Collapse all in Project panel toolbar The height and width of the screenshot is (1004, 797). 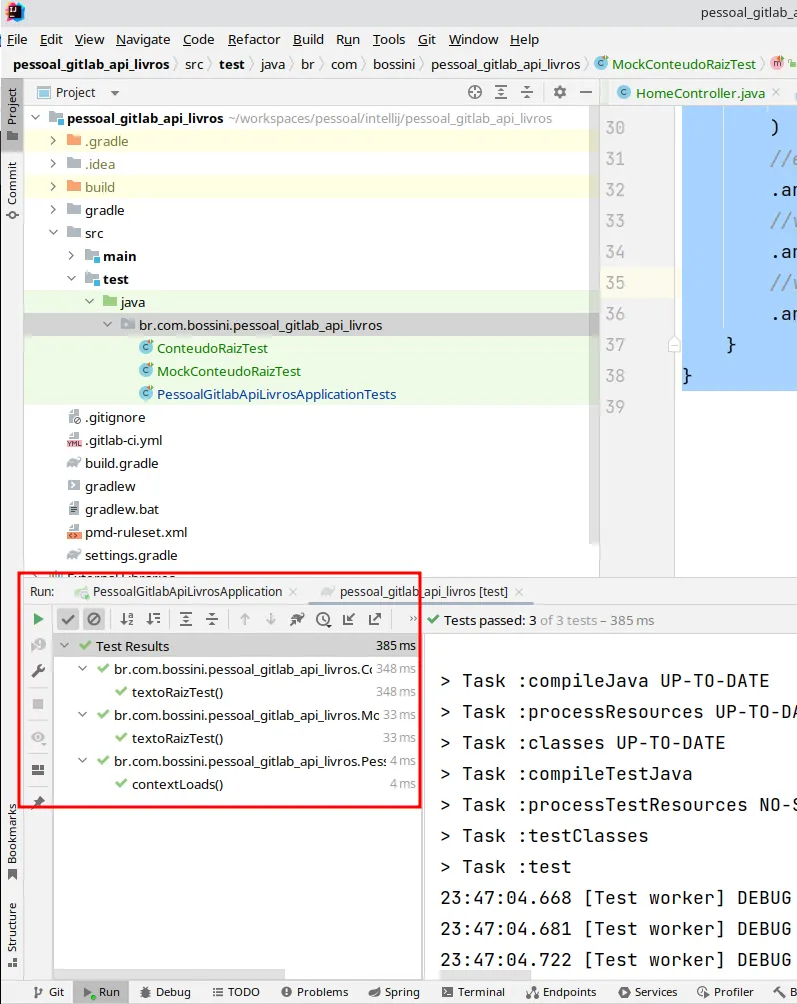[x=527, y=92]
